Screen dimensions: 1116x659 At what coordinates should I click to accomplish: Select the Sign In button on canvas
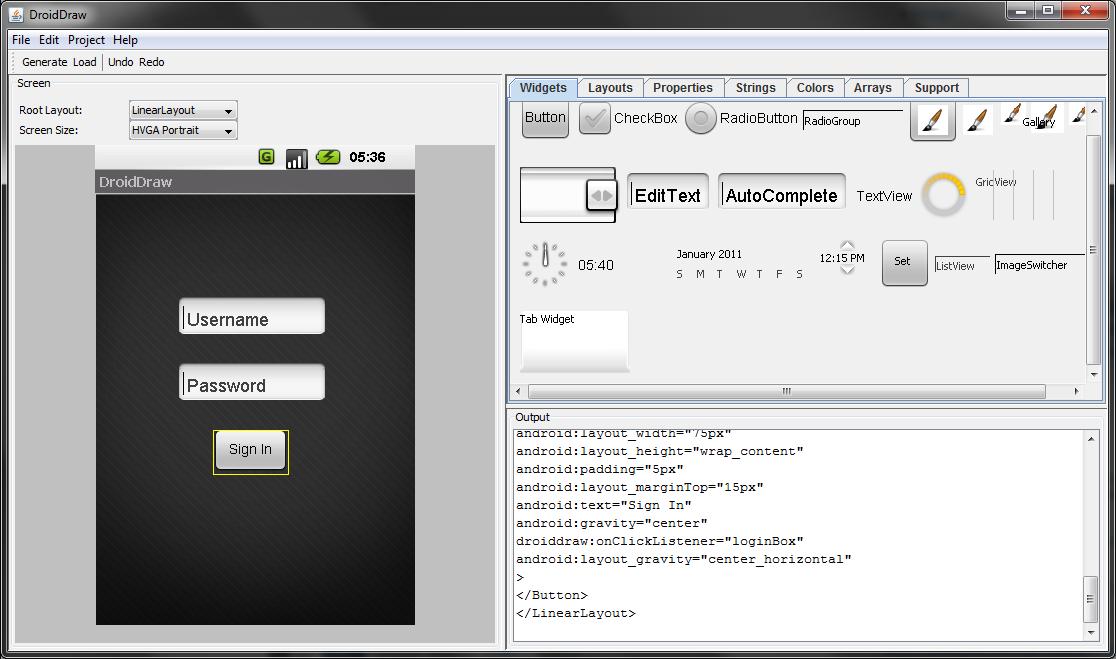pos(251,451)
